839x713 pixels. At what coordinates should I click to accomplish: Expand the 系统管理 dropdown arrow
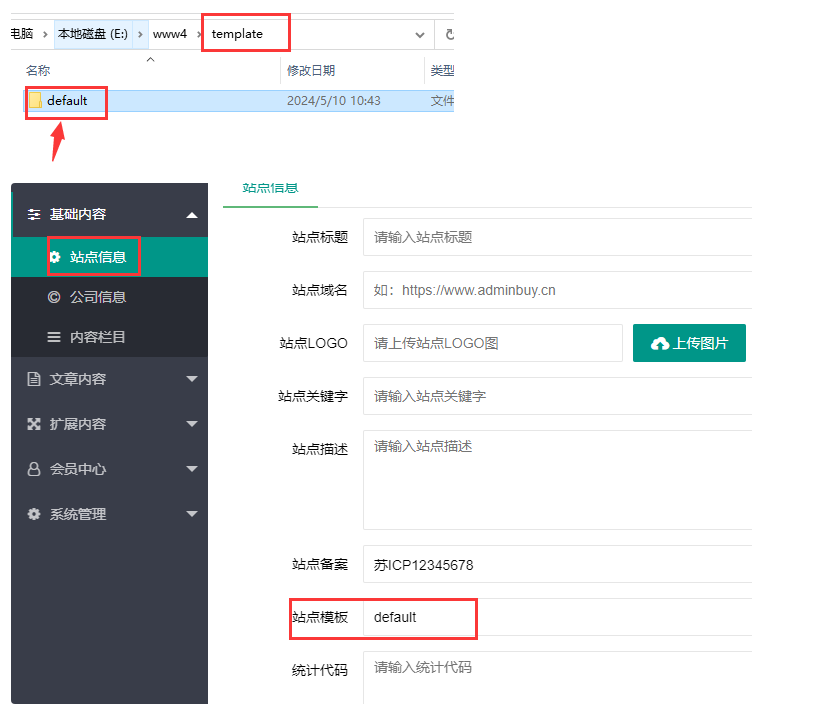coord(192,514)
